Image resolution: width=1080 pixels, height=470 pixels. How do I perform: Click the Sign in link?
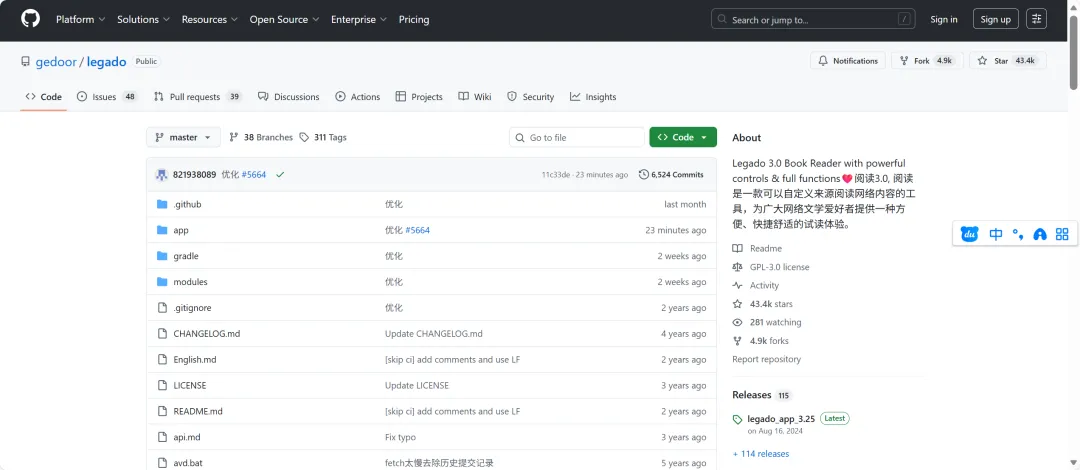tap(944, 19)
